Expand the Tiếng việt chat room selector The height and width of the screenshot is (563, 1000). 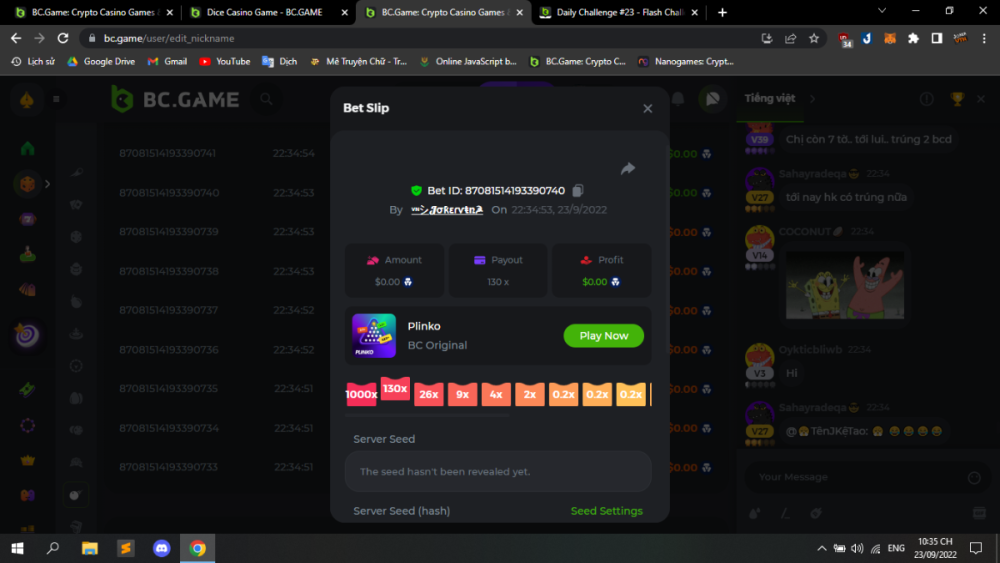pyautogui.click(x=812, y=99)
